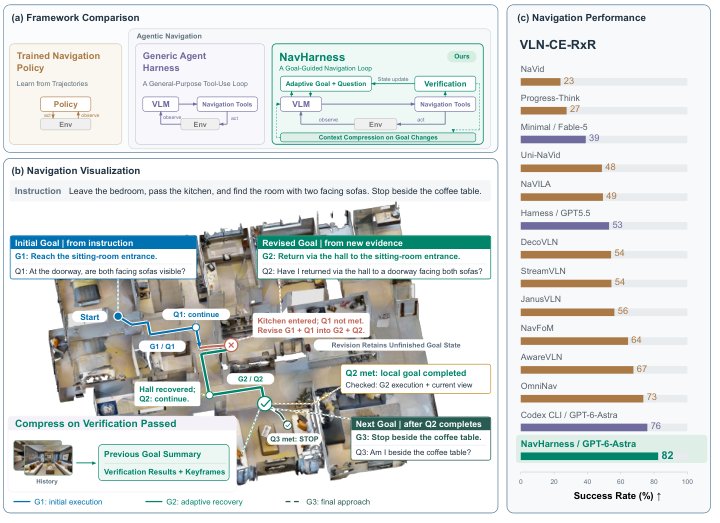Select the 'Env' box under Policy
The image size is (720, 523).
[65, 124]
